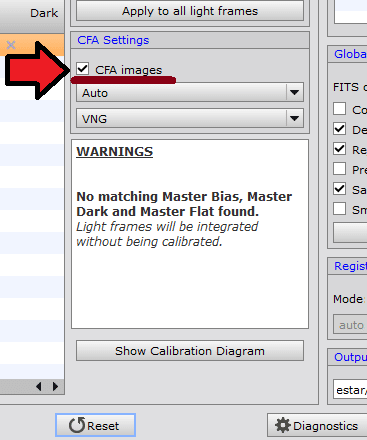Toggle the checked 'Re' checkbox
Screen dimensions: 367x440
coord(339,149)
